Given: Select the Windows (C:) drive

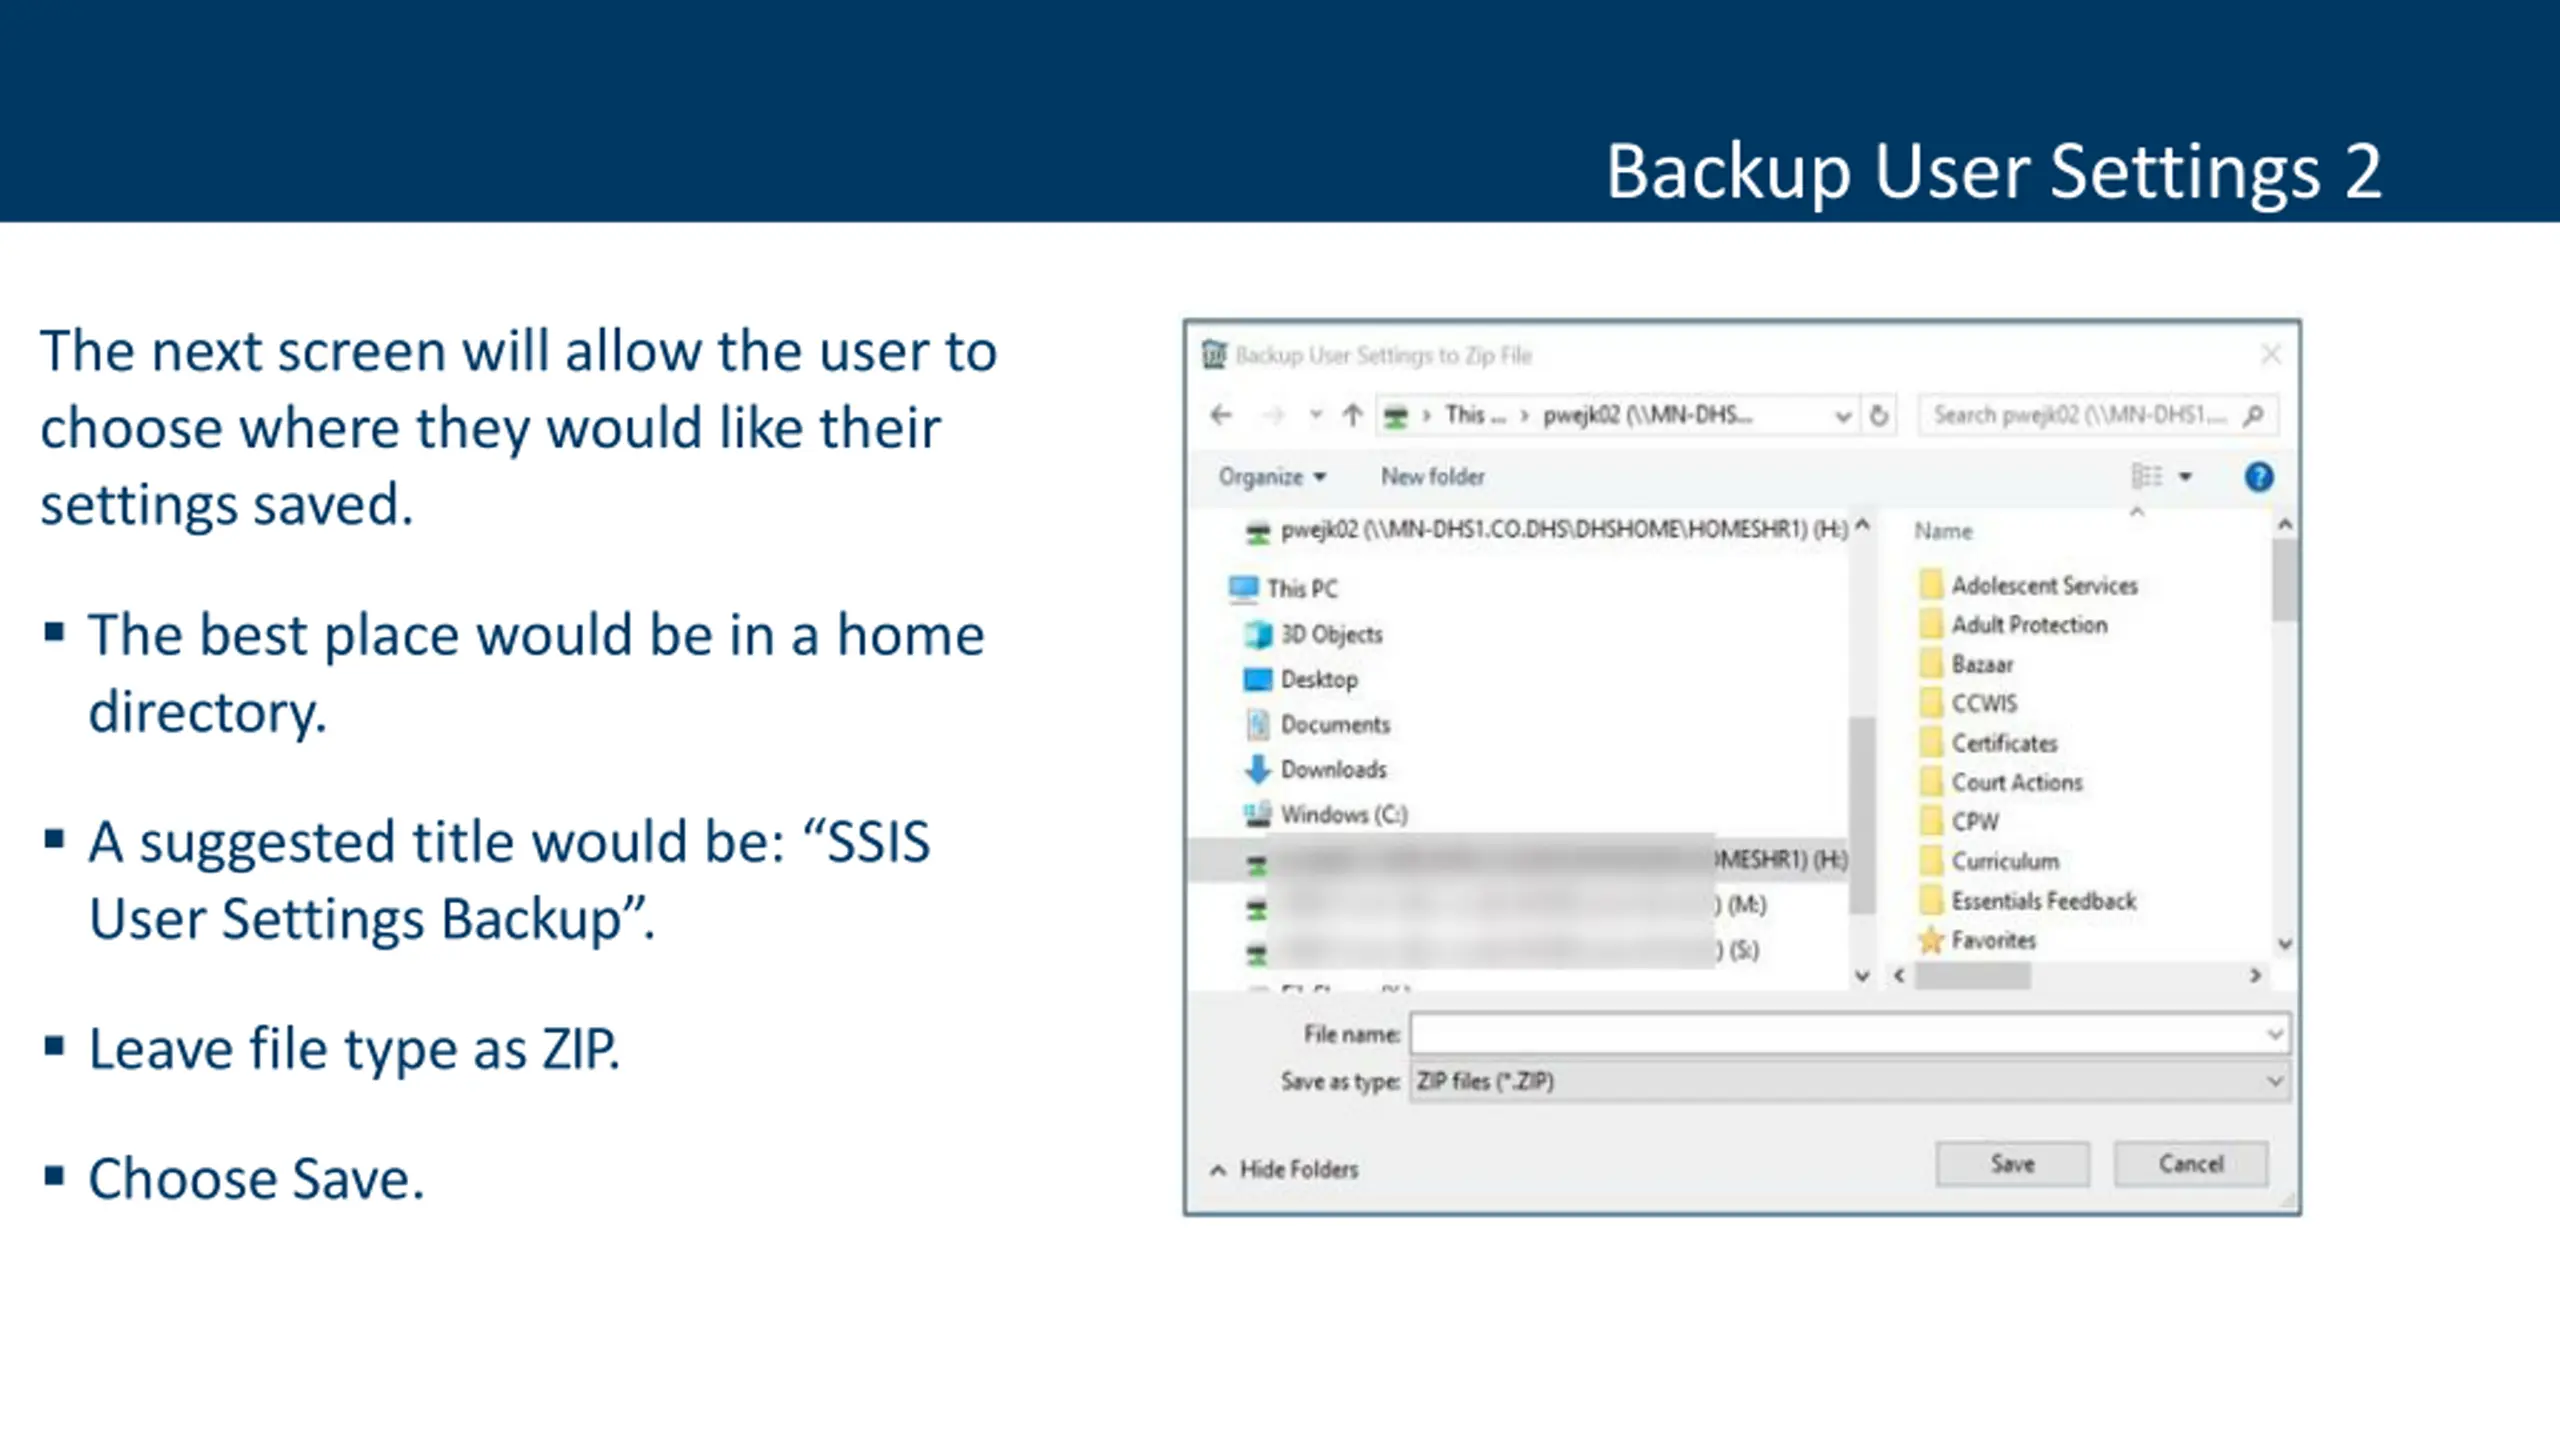Looking at the screenshot, I should coord(1326,814).
